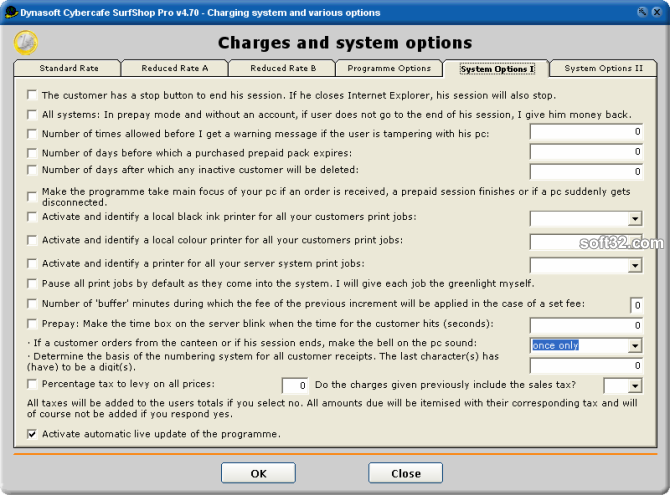Open black ink printer dropdown list
This screenshot has height=495, width=670.
click(635, 219)
